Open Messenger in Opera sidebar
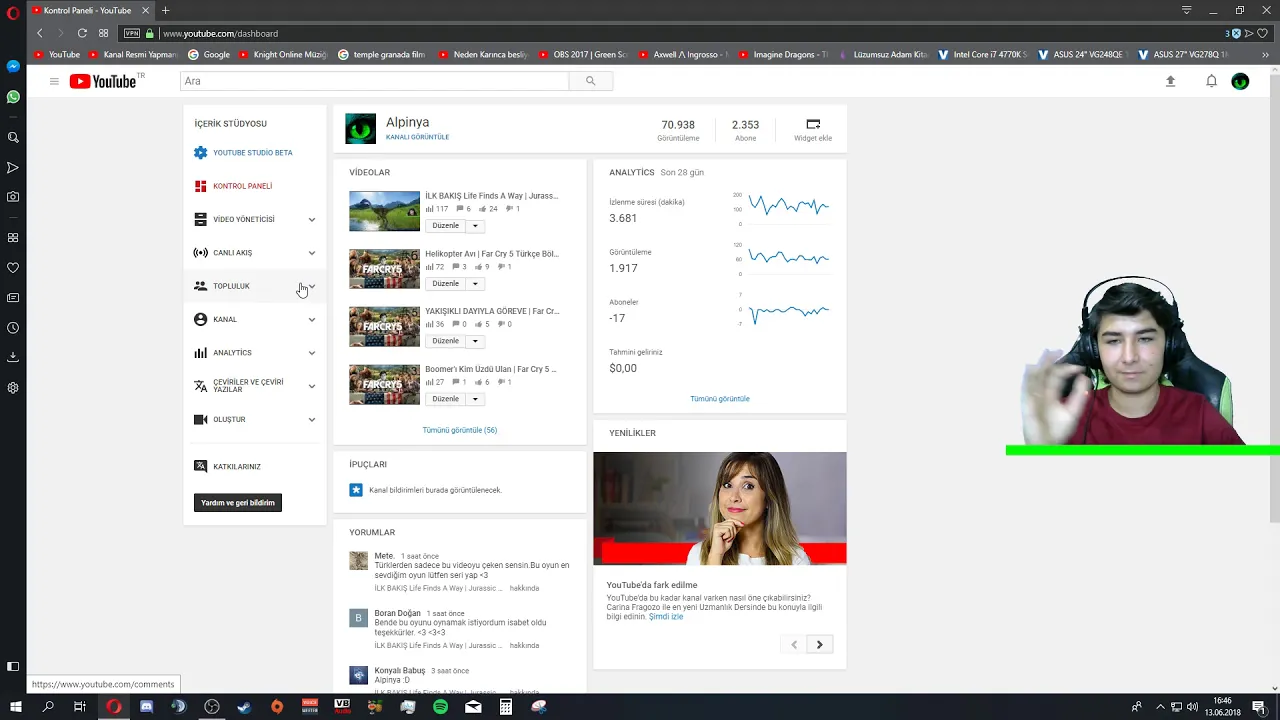 (x=13, y=66)
